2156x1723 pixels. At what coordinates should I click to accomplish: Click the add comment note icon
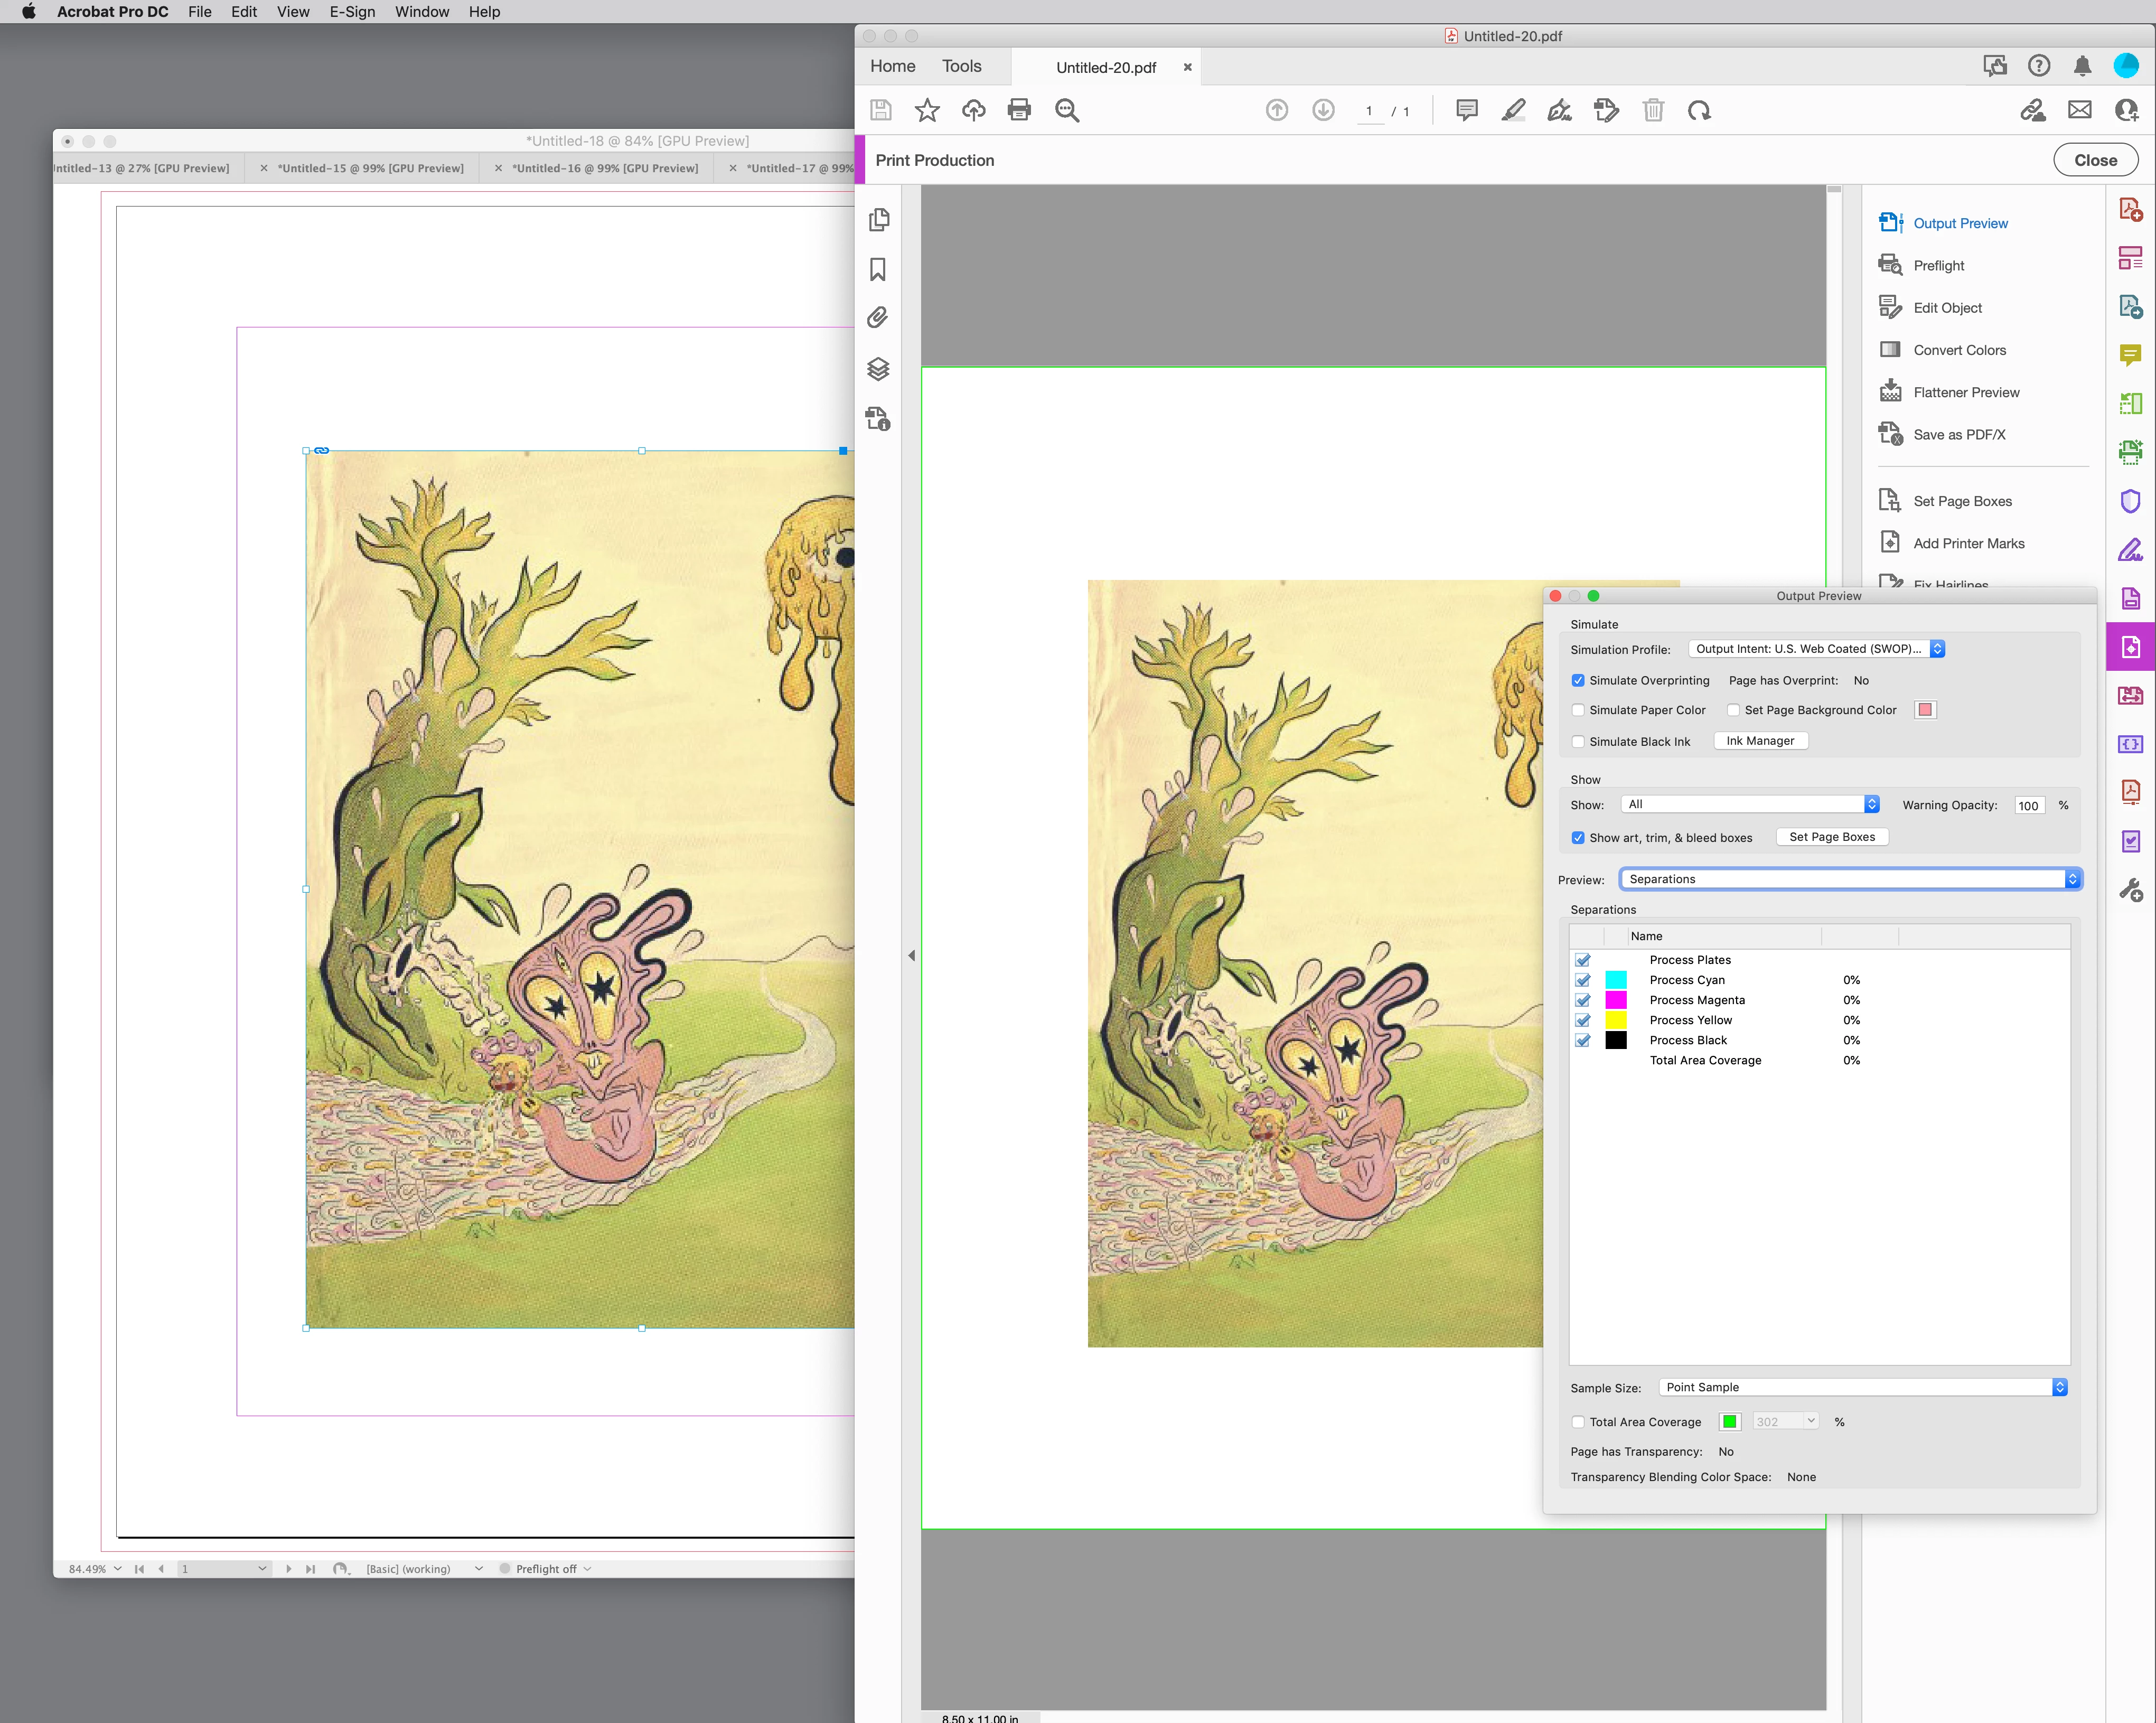click(1466, 110)
